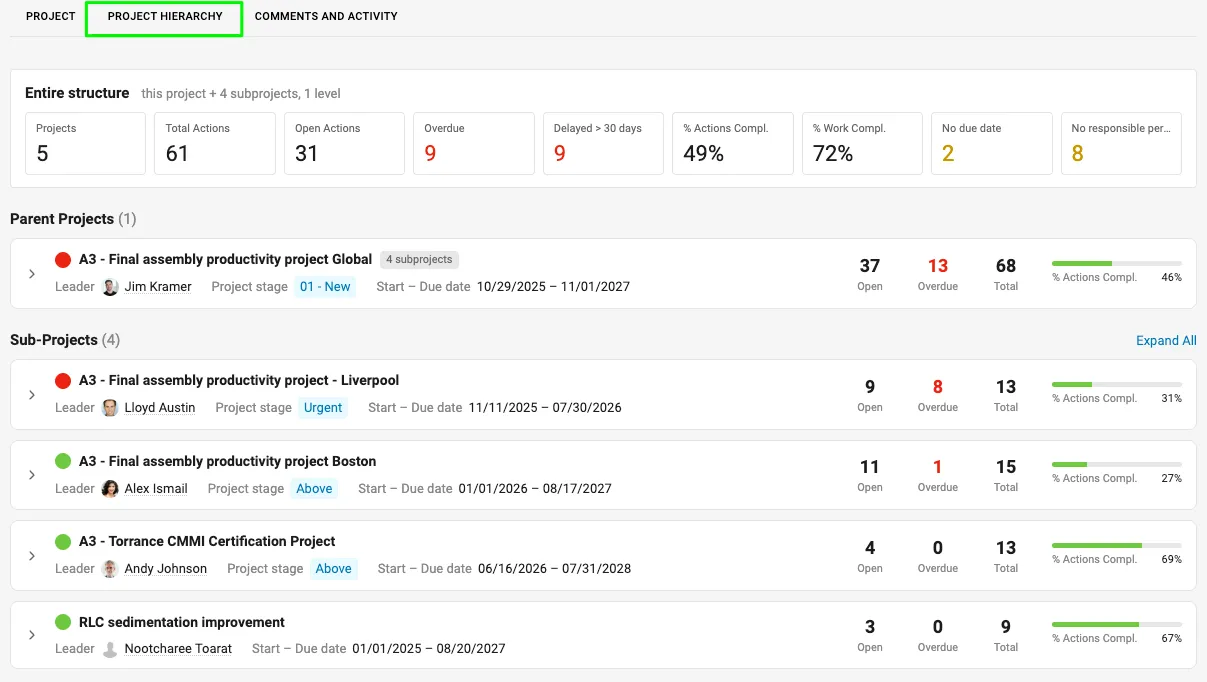Click the RLC sedimentation 67% completion progress bar

(x=1117, y=625)
